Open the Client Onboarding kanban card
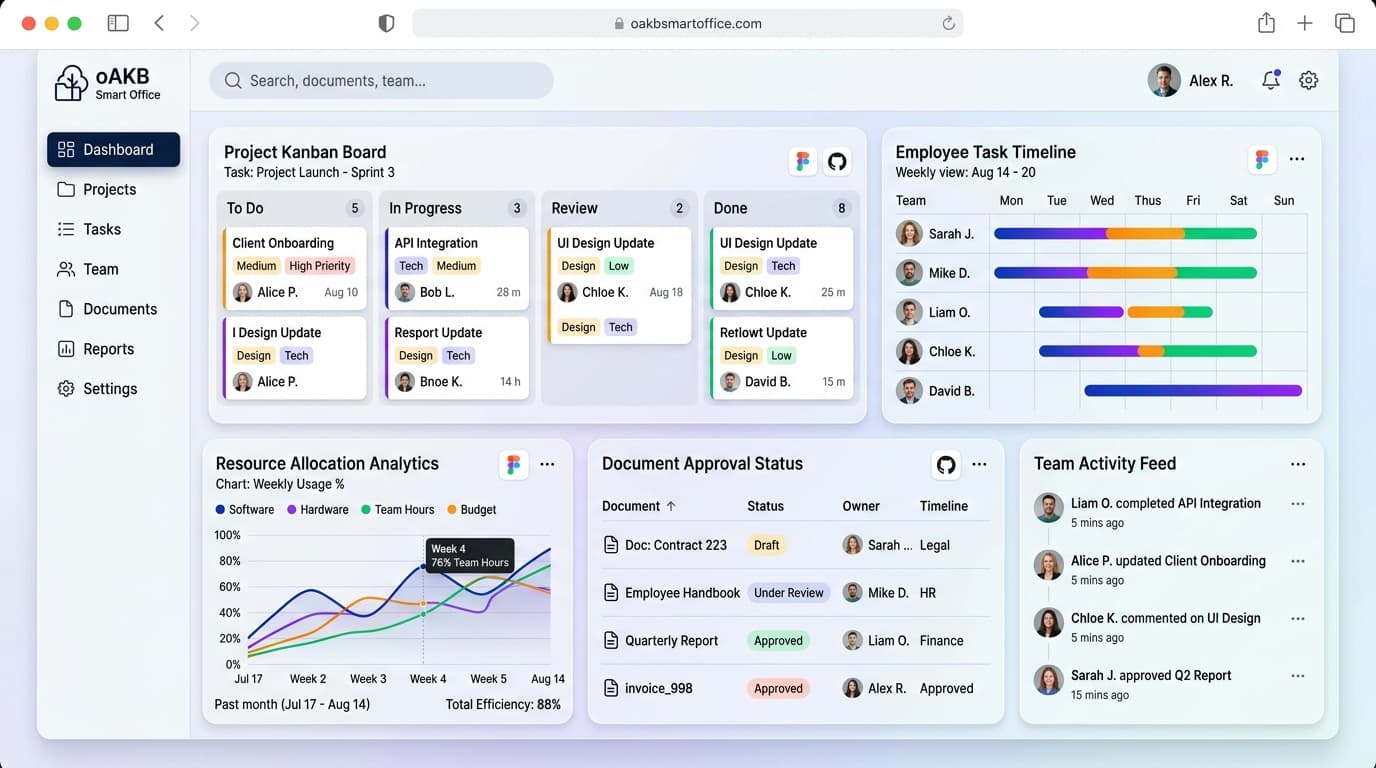 pyautogui.click(x=295, y=268)
